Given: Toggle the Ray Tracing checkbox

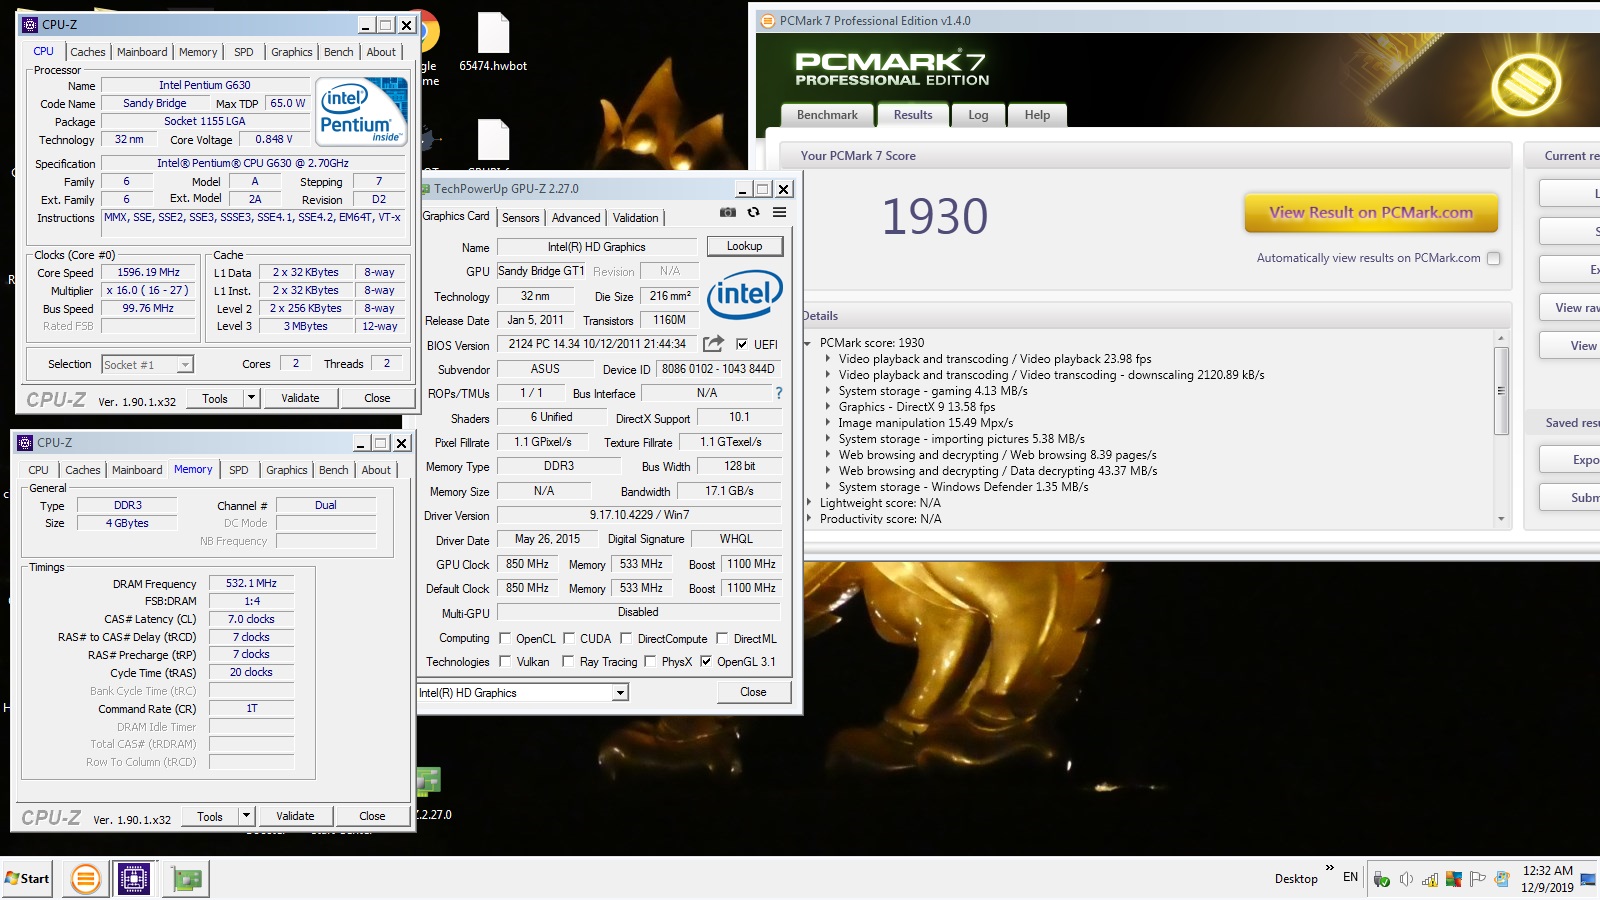Looking at the screenshot, I should pos(568,661).
